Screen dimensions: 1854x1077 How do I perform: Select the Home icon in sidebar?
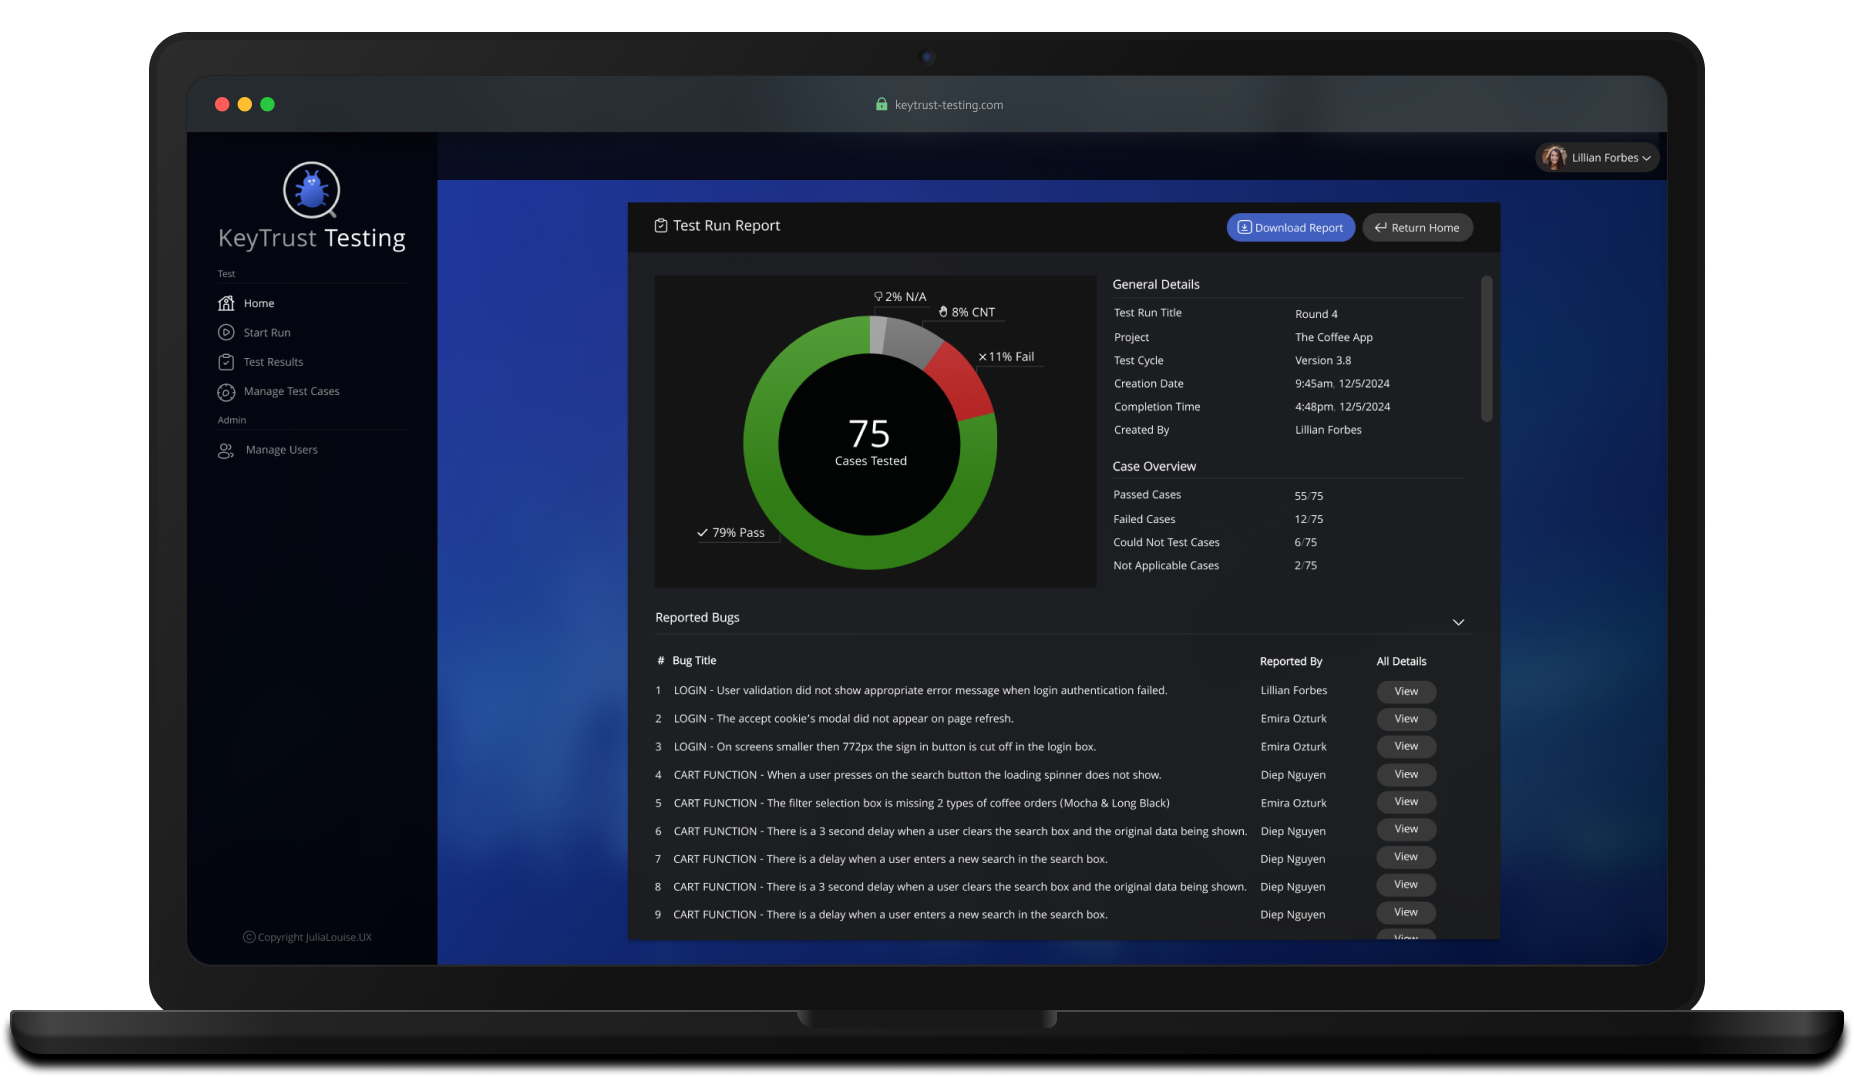[226, 303]
